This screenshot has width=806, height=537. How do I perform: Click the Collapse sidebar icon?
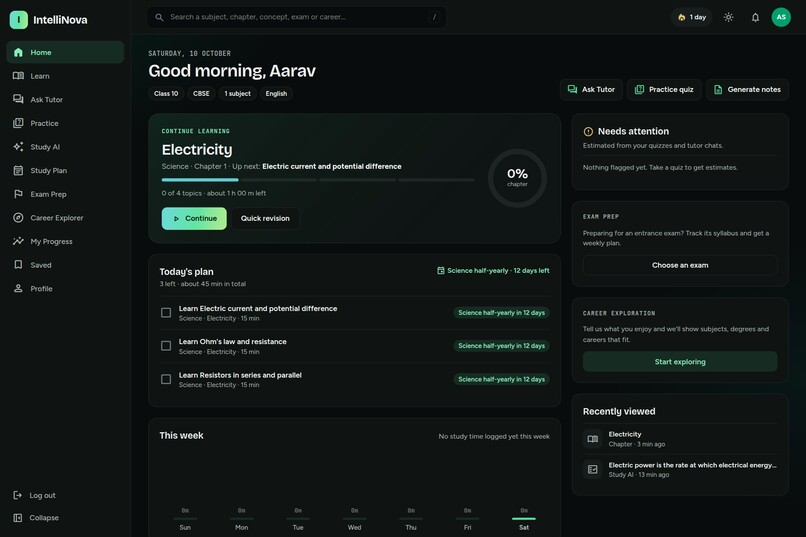tap(17, 518)
